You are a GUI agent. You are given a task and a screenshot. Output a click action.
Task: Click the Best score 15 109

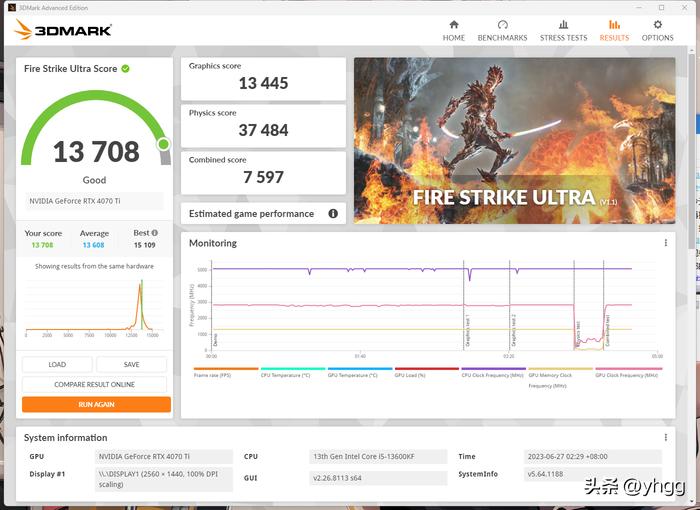[x=145, y=245]
